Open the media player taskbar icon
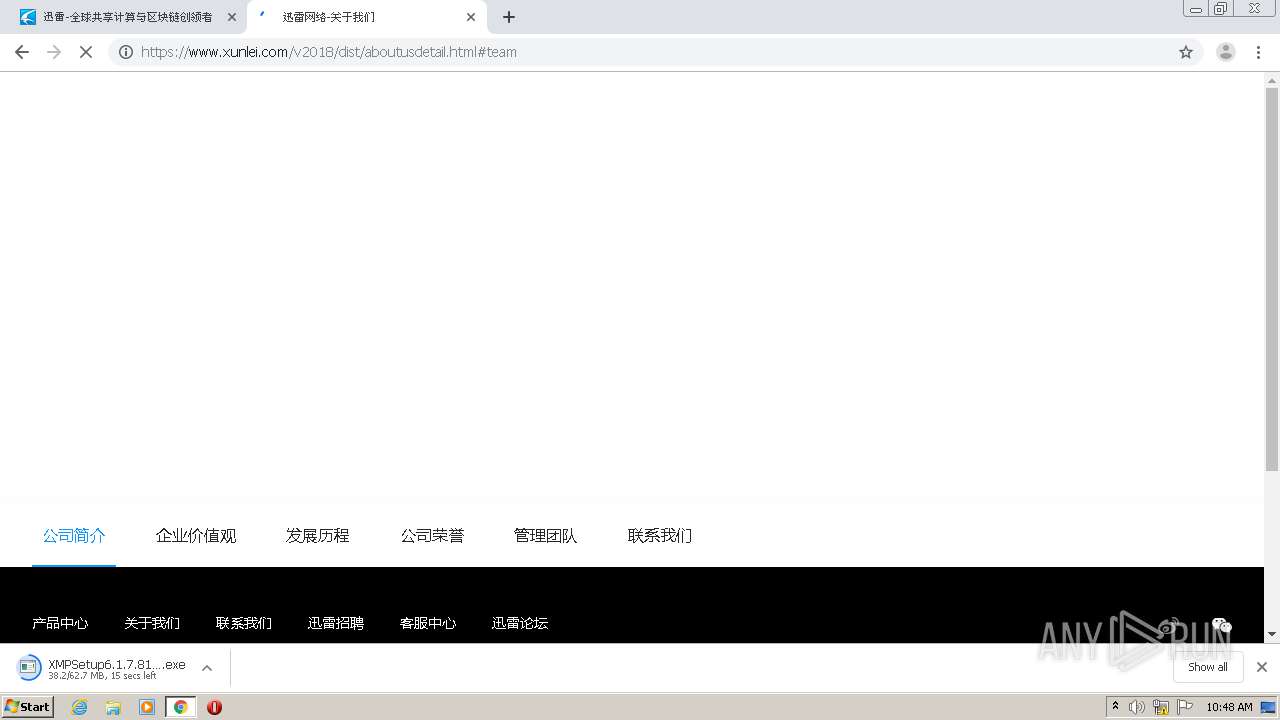Viewport: 1280px width, 720px height. pyautogui.click(x=147, y=707)
